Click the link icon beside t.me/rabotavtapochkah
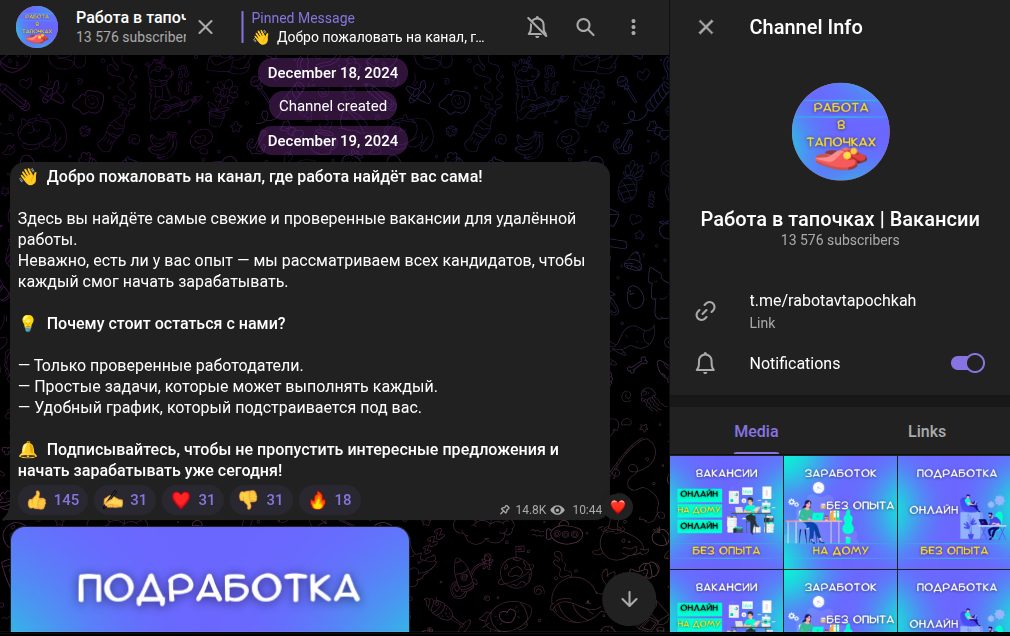This screenshot has width=1010, height=636. (705, 311)
